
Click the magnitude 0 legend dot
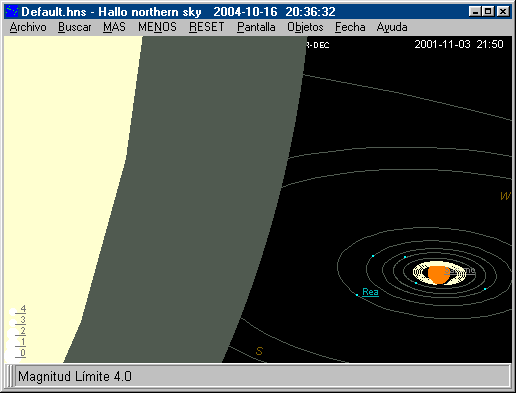point(13,356)
